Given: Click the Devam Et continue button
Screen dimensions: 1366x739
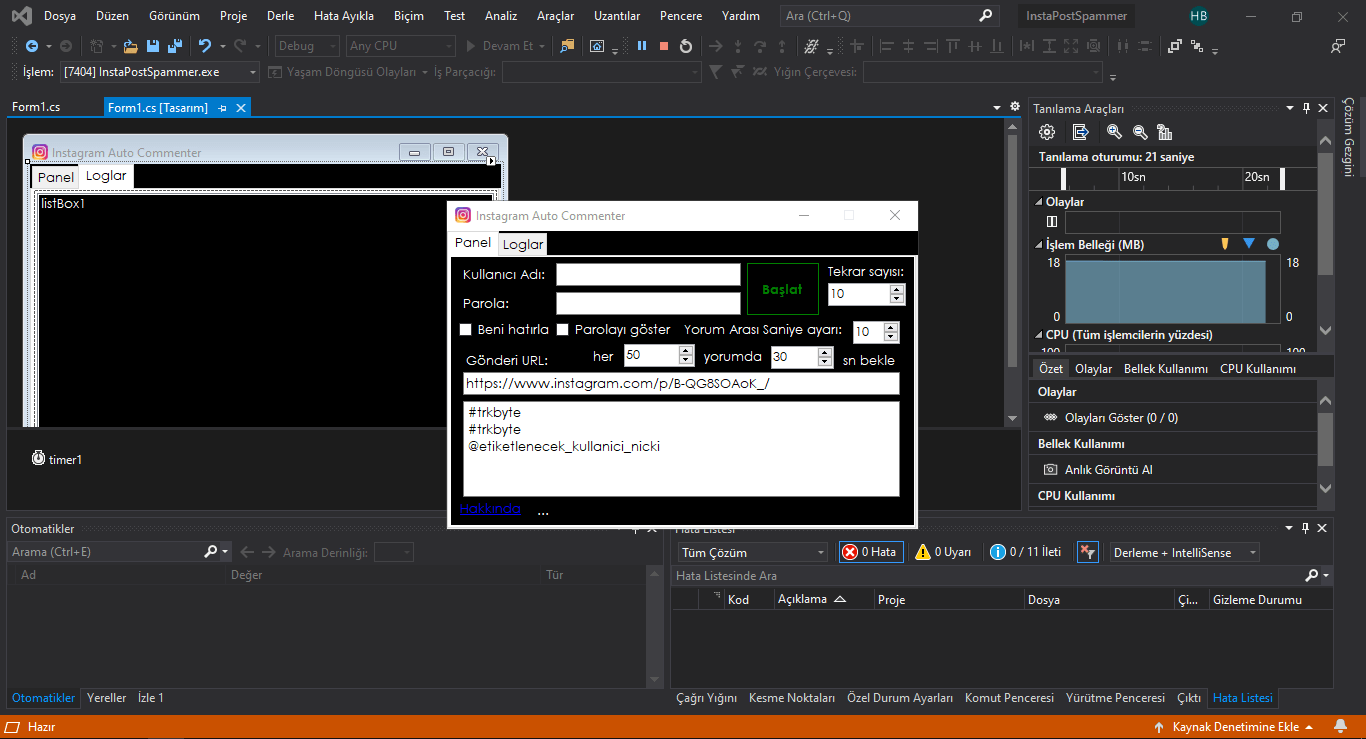Looking at the screenshot, I should click(504, 46).
